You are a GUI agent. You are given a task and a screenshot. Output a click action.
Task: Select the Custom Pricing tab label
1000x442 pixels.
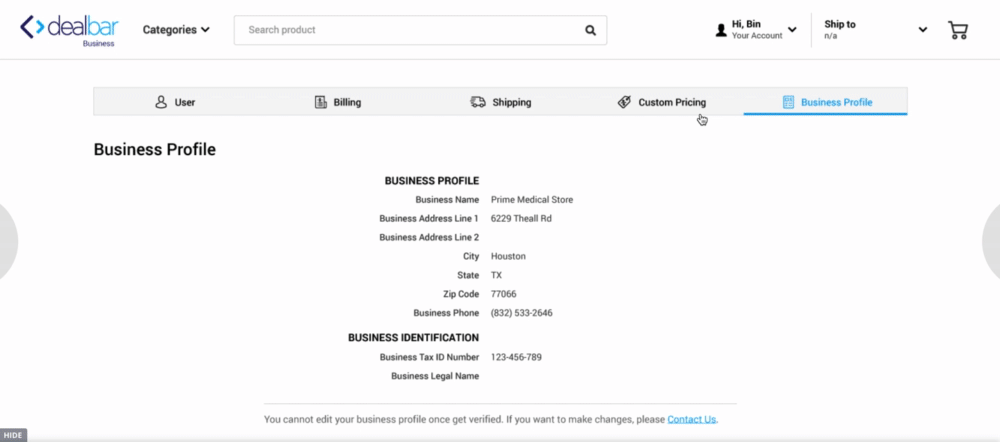tap(672, 102)
